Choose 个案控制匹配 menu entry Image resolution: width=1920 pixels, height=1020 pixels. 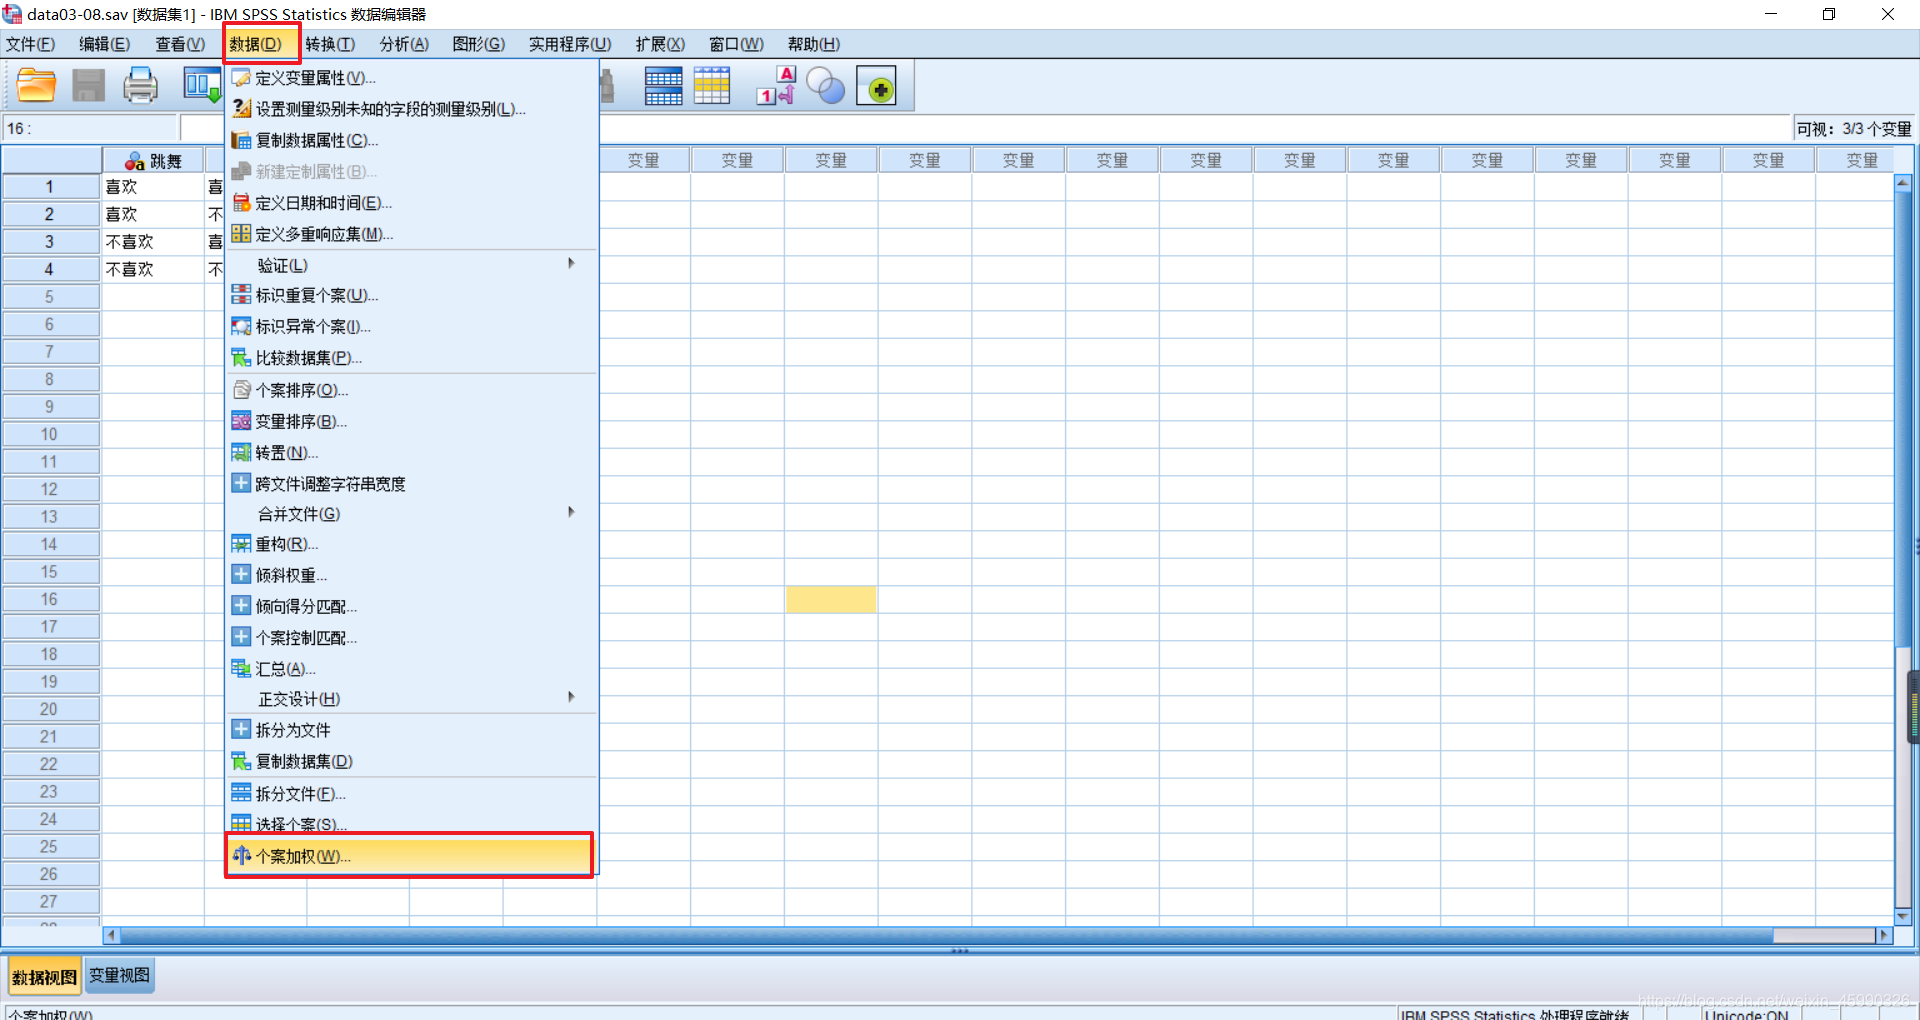click(412, 637)
